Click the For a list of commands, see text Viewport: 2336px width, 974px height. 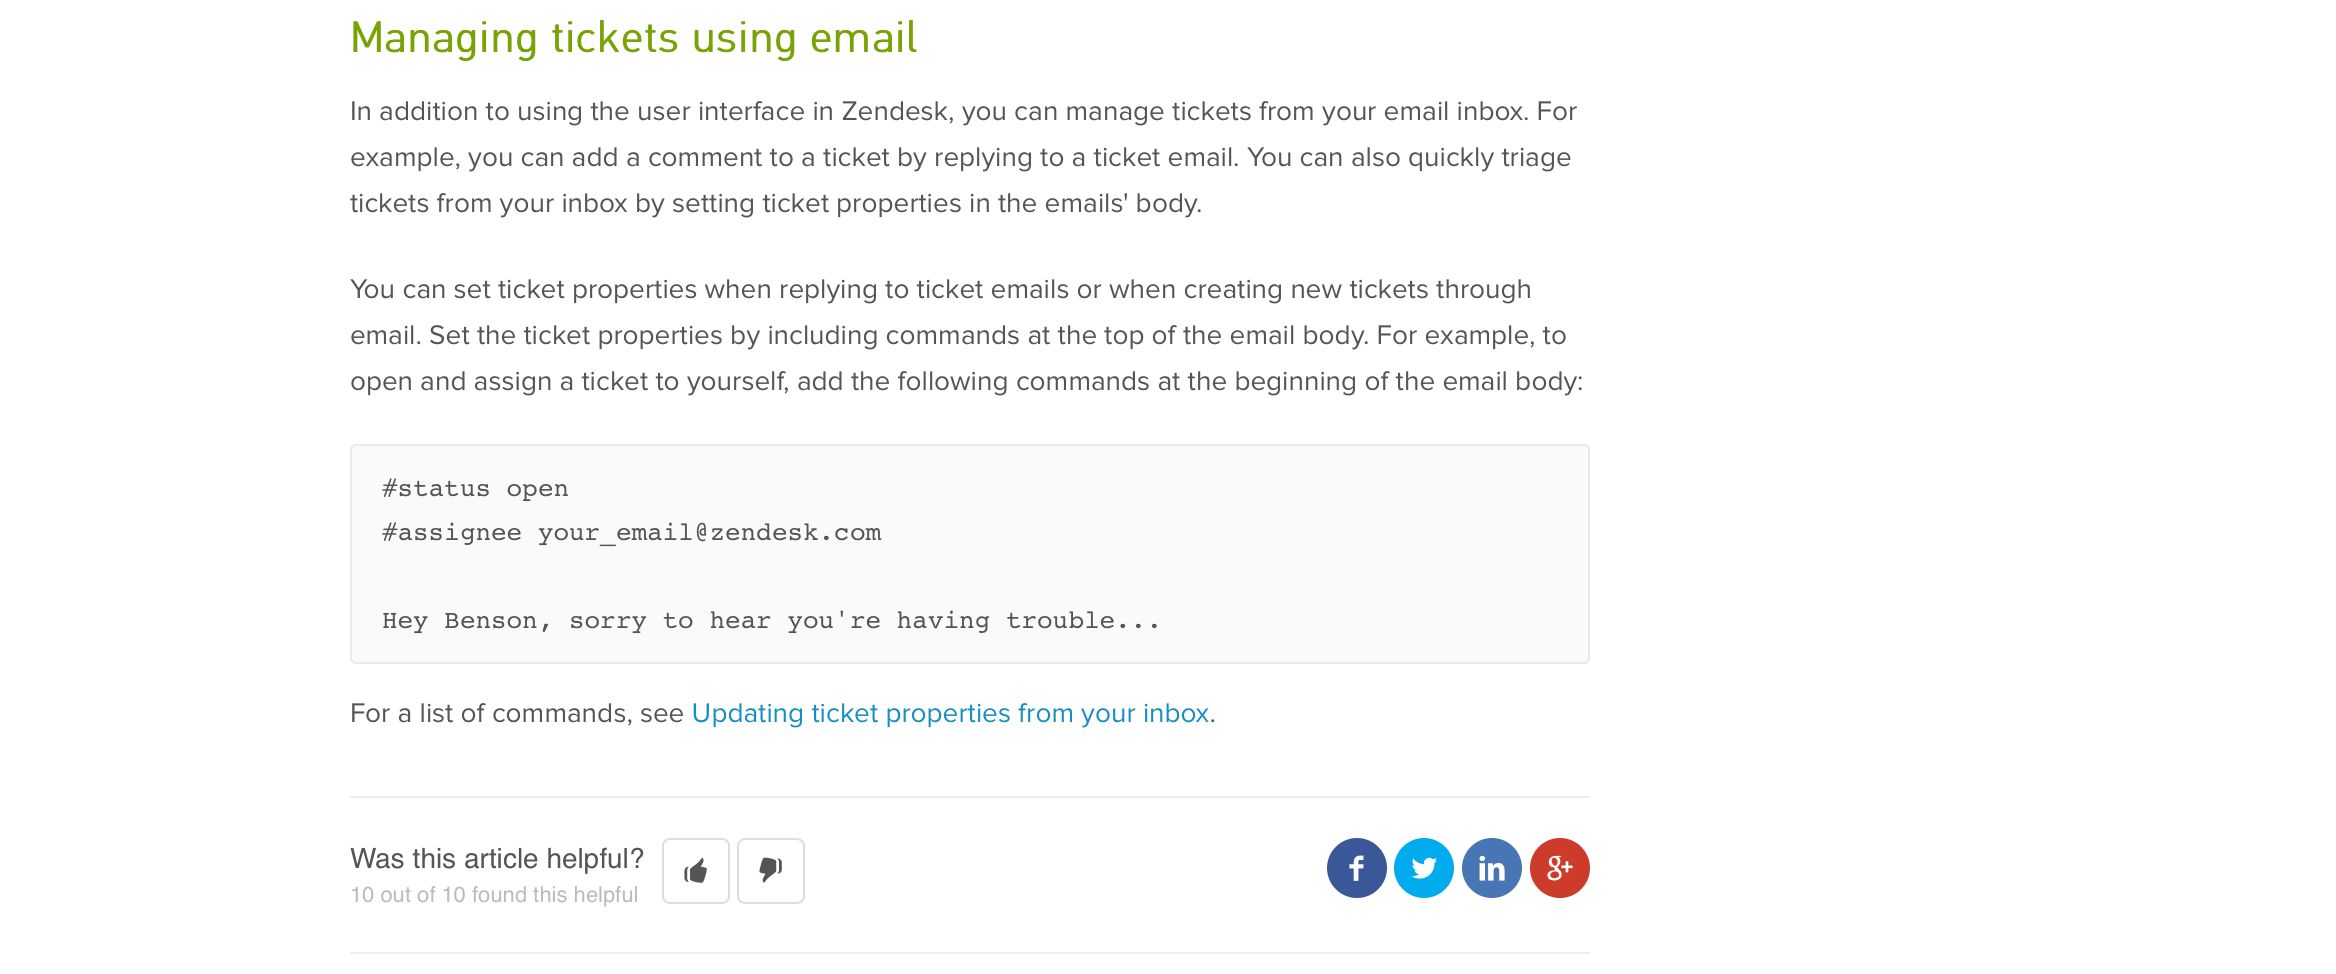point(516,713)
